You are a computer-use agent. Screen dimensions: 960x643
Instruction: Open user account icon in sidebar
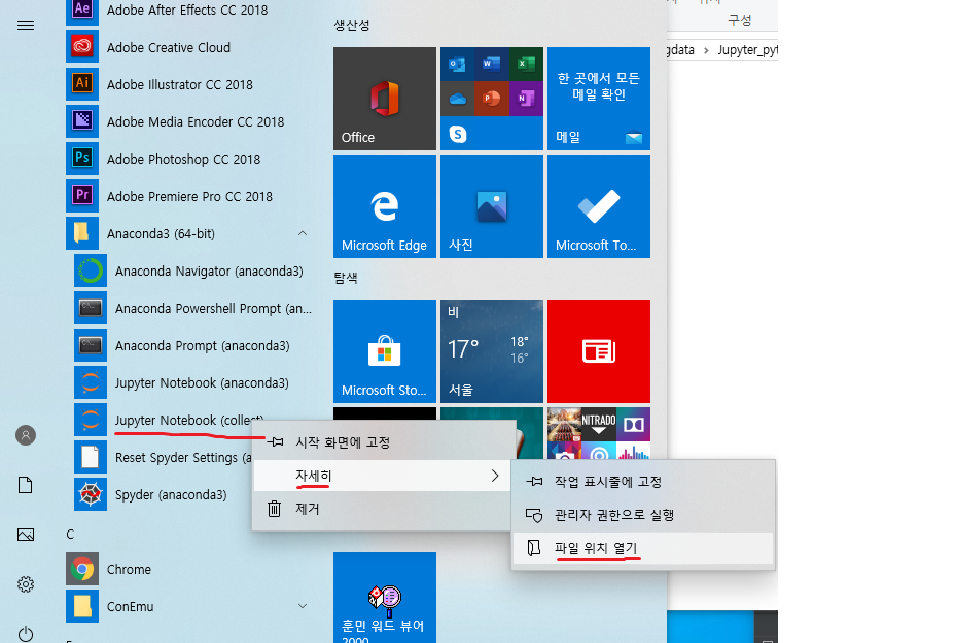pyautogui.click(x=25, y=435)
